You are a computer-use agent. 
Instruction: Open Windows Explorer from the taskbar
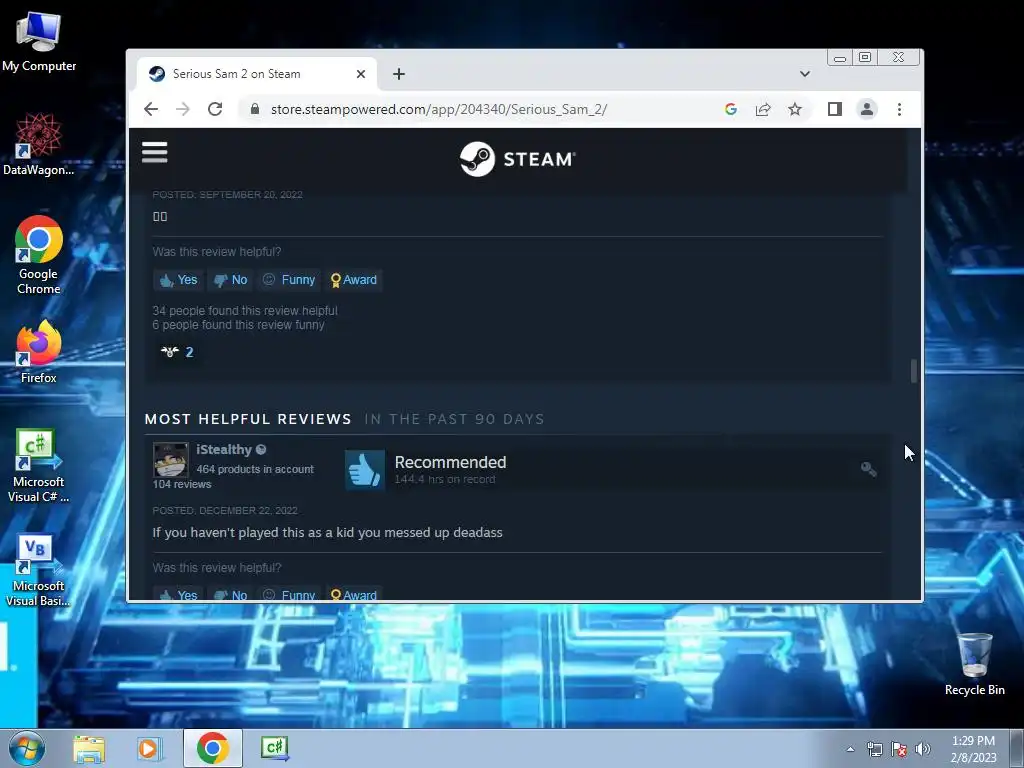tap(89, 748)
